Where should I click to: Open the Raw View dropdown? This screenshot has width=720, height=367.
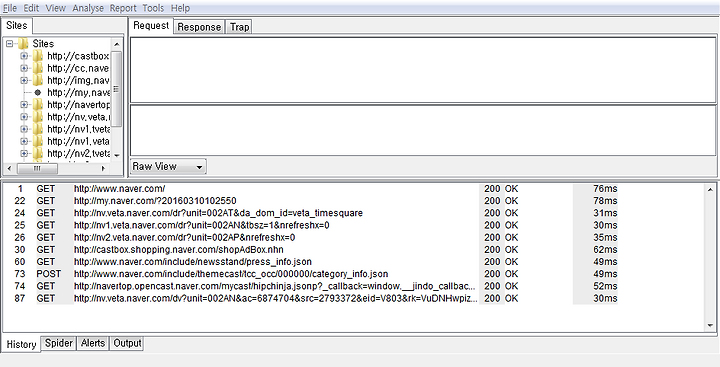click(169, 167)
